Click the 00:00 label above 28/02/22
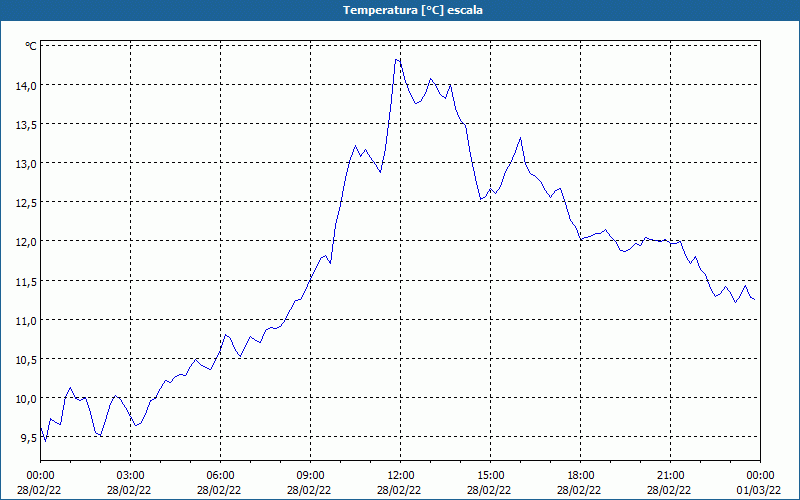Screen dimensions: 800x500 [x=40, y=476]
